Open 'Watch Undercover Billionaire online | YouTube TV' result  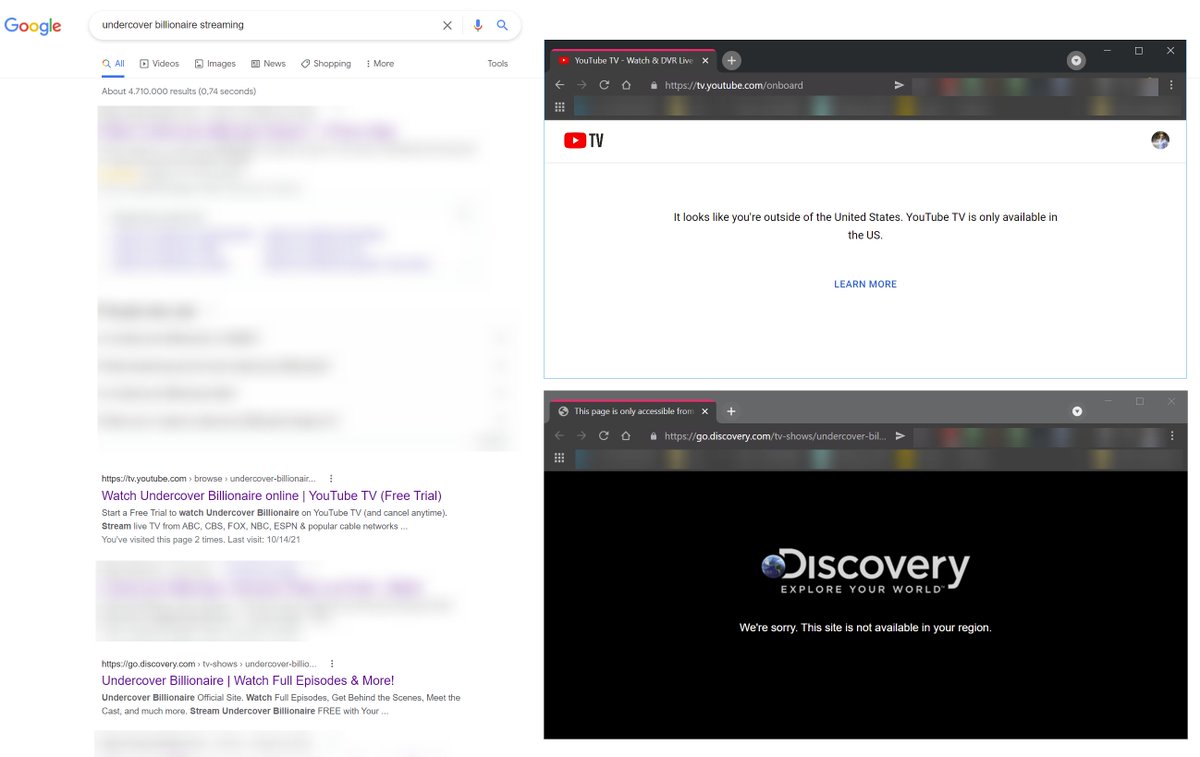coord(271,496)
